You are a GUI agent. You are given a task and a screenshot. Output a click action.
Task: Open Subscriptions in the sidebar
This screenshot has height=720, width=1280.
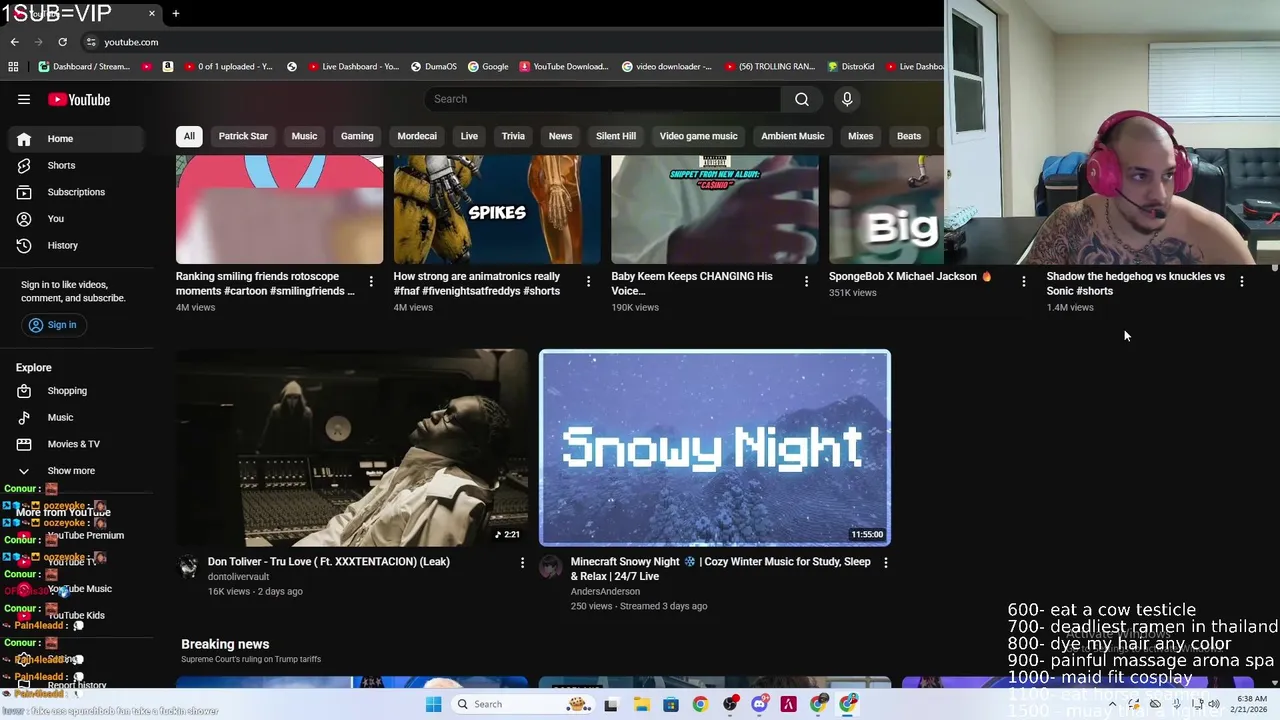click(76, 192)
